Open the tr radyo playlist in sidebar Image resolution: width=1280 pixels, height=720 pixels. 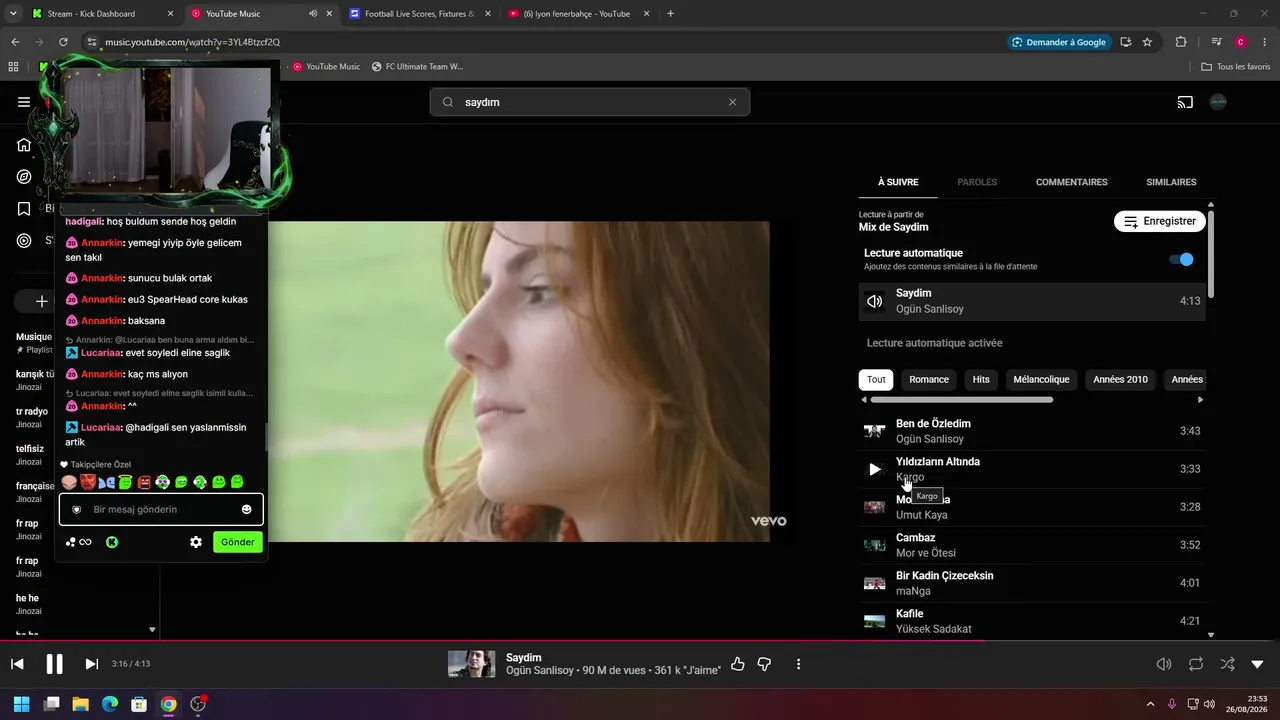click(34, 418)
